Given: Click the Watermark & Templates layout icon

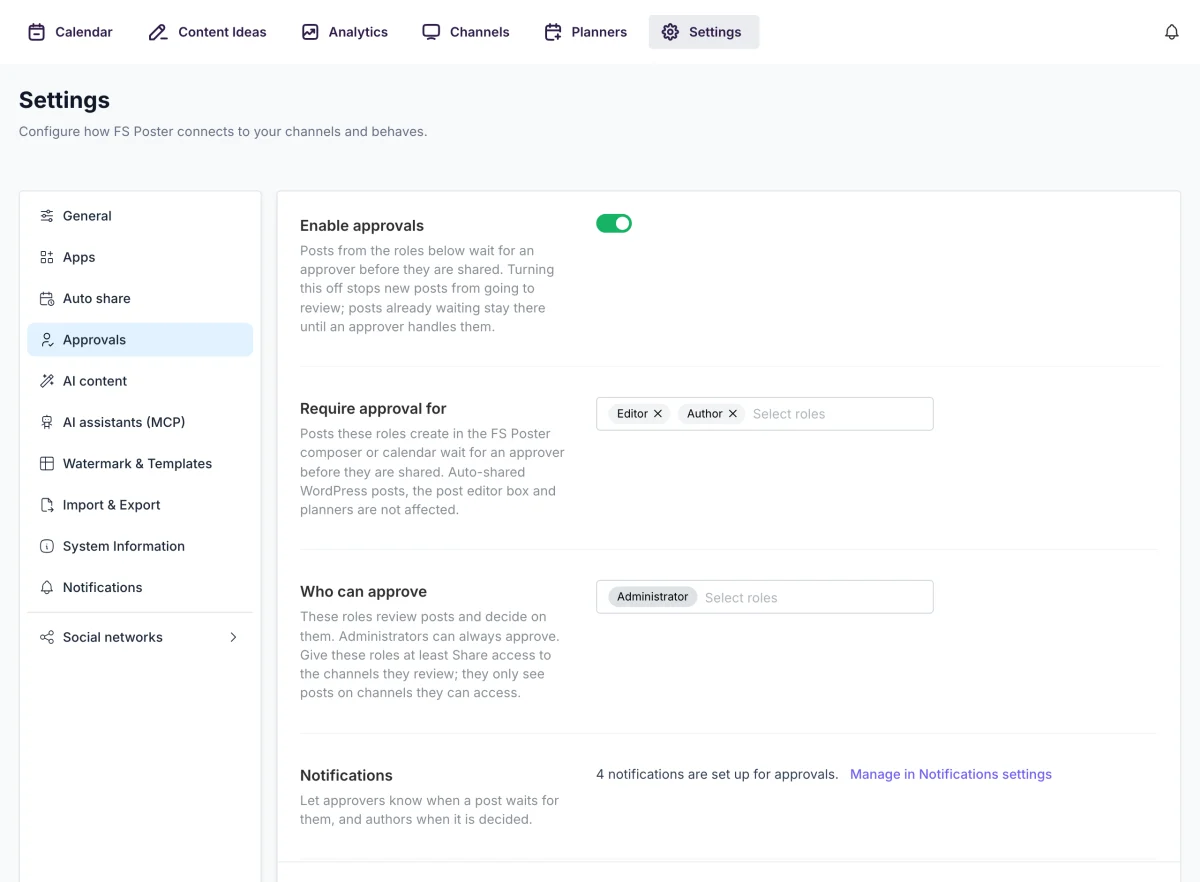Looking at the screenshot, I should (x=47, y=463).
